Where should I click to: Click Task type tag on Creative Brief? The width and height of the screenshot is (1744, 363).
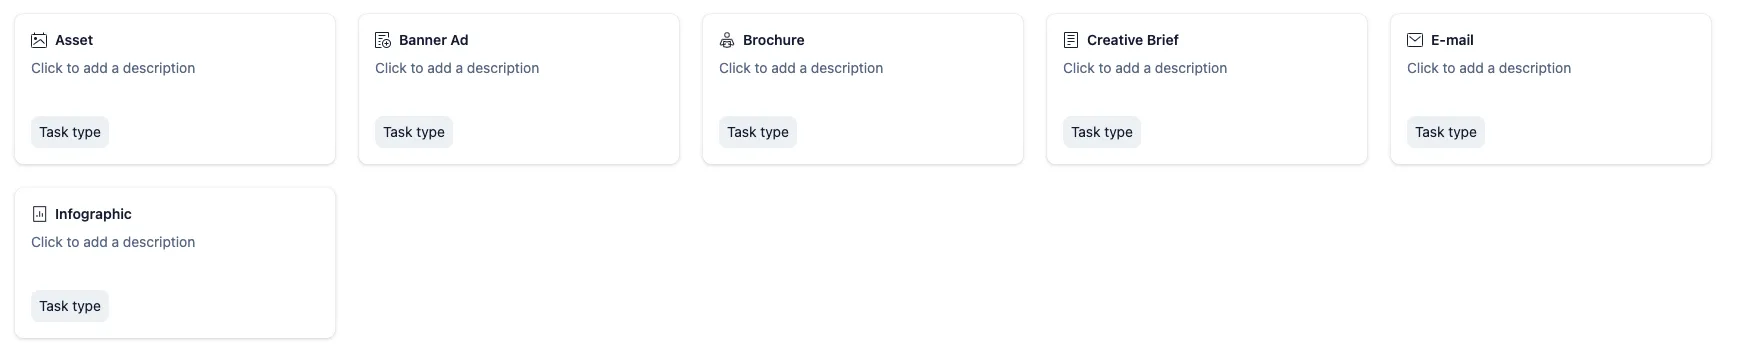click(1102, 132)
